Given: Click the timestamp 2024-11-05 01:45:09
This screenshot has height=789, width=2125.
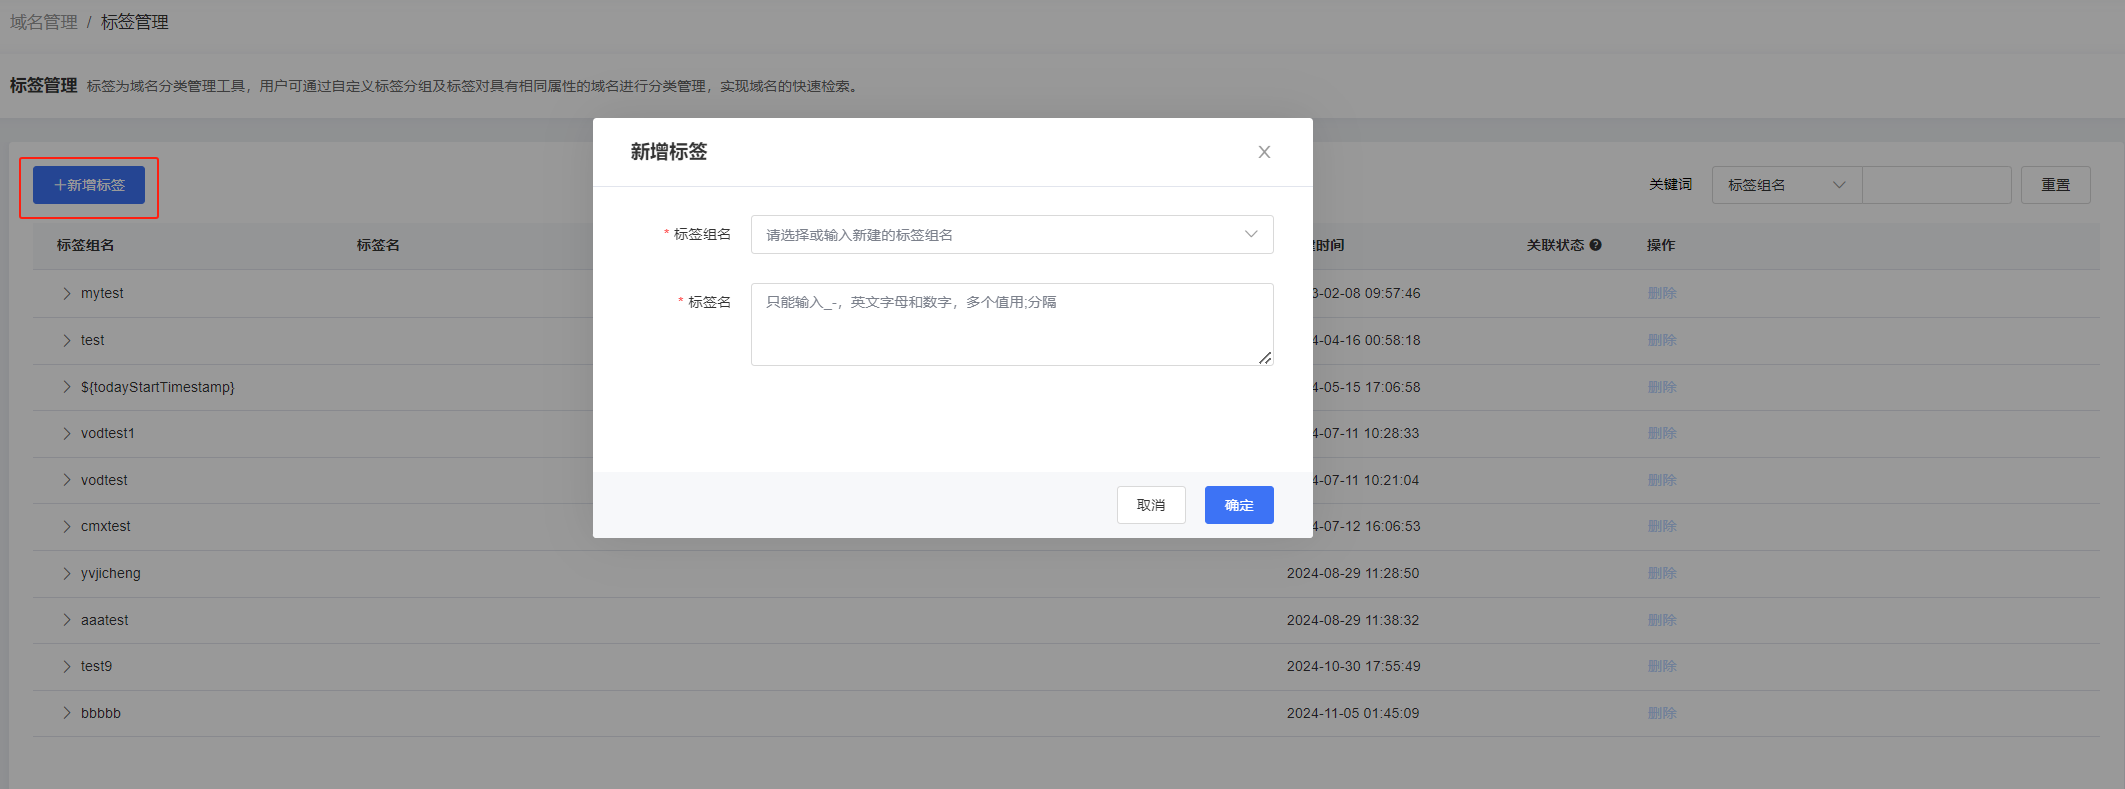Looking at the screenshot, I should (x=1353, y=713).
